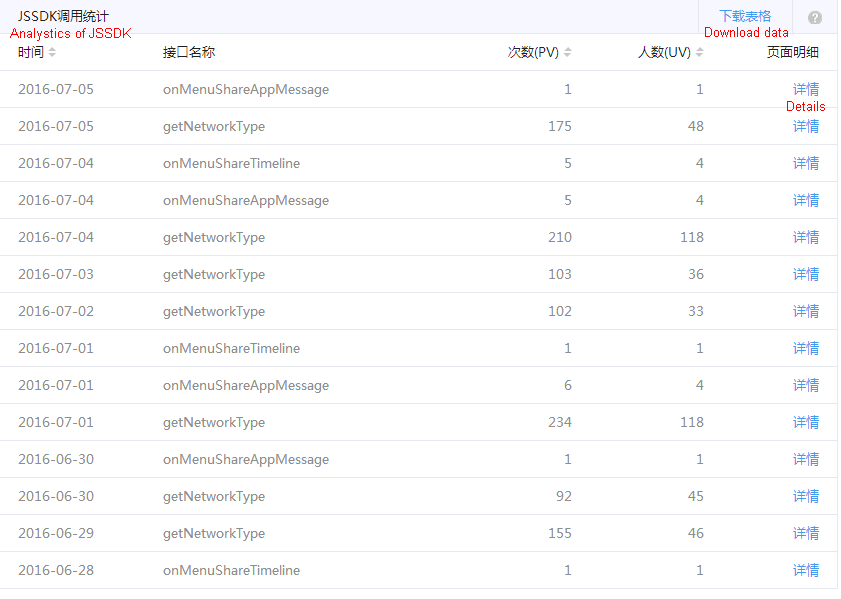Open 详情 for 2016-07-04 onMenuShareAppMessage row

tap(806, 200)
